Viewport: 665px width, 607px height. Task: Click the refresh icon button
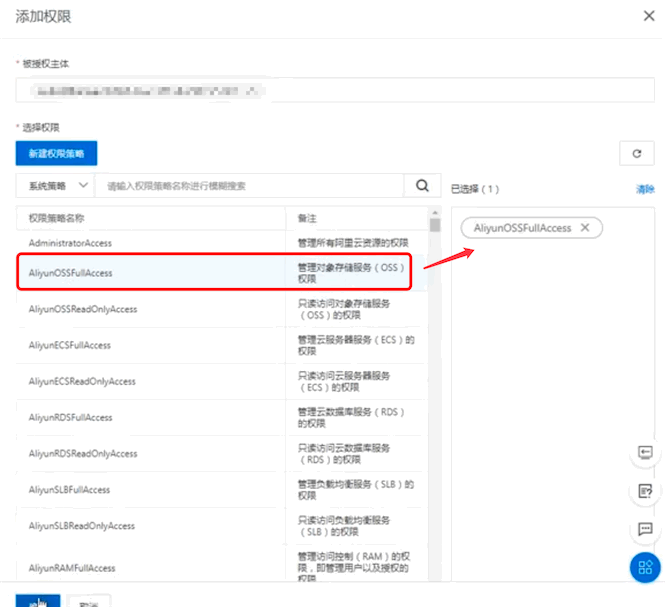637,154
